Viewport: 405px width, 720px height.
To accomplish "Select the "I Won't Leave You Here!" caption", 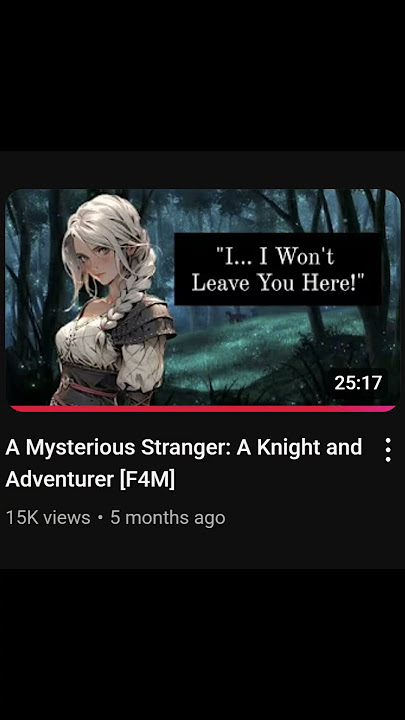I will [274, 270].
